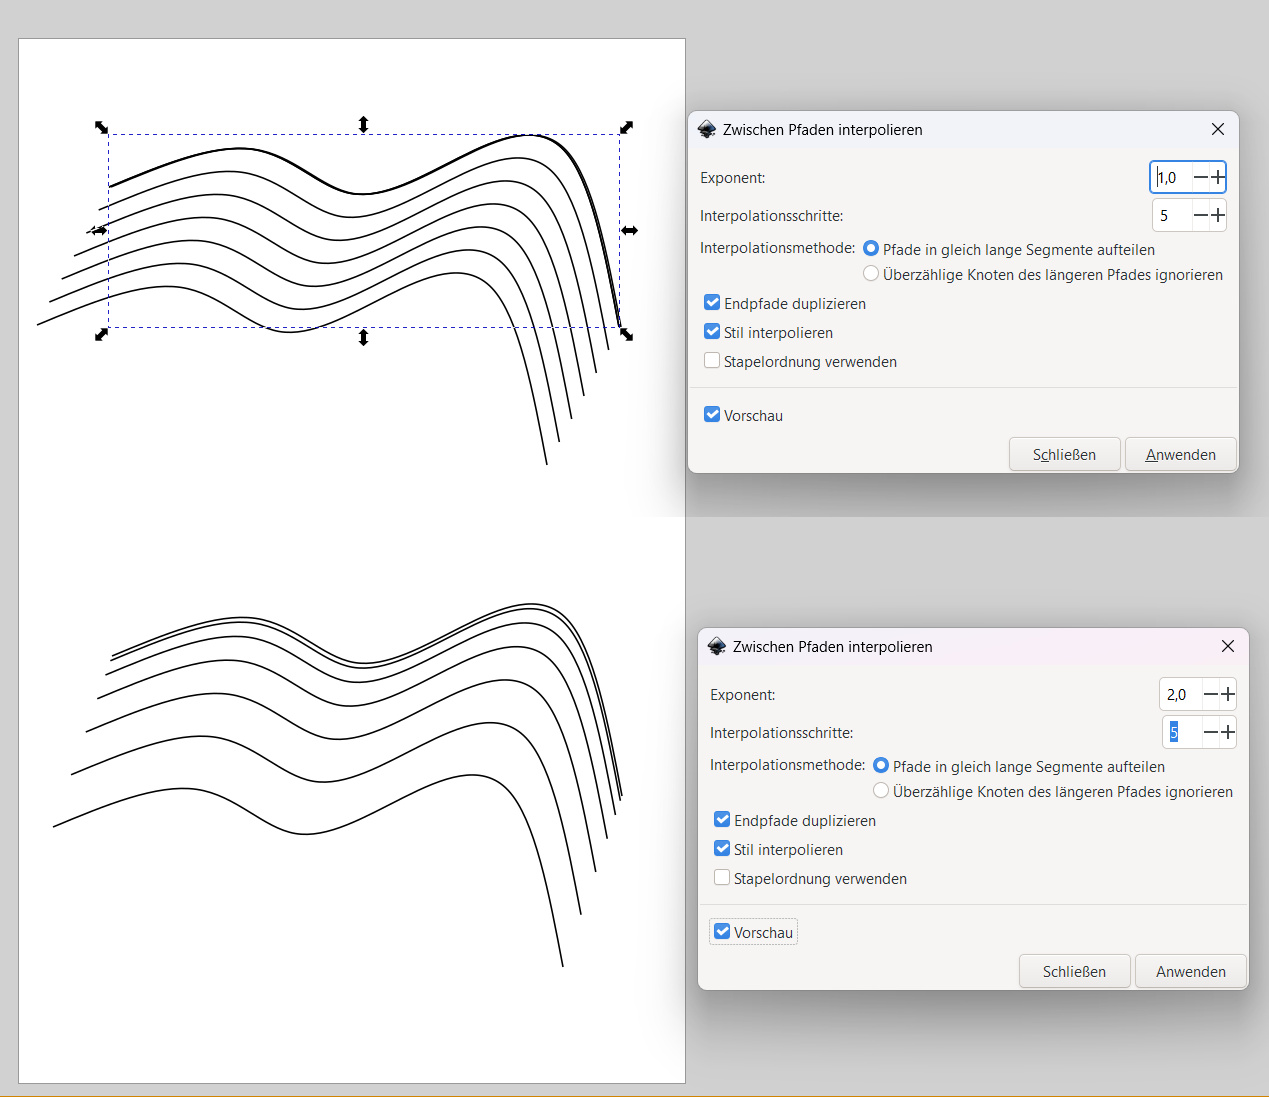Viewport: 1269px width, 1097px height.
Task: Close the exponent 1,0 dialog with the X
Action: (x=1217, y=130)
